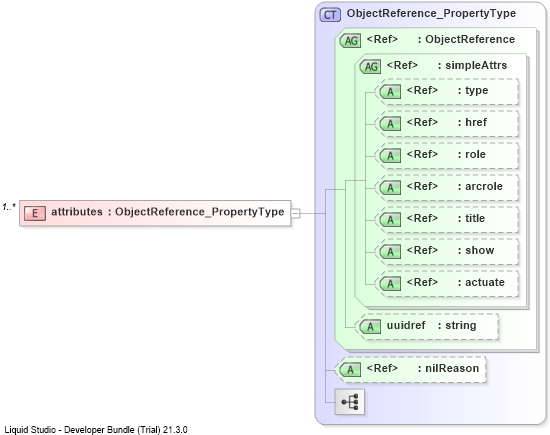550x435 pixels.
Task: Select the 'show' attribute reference
Action: [x=446, y=251]
